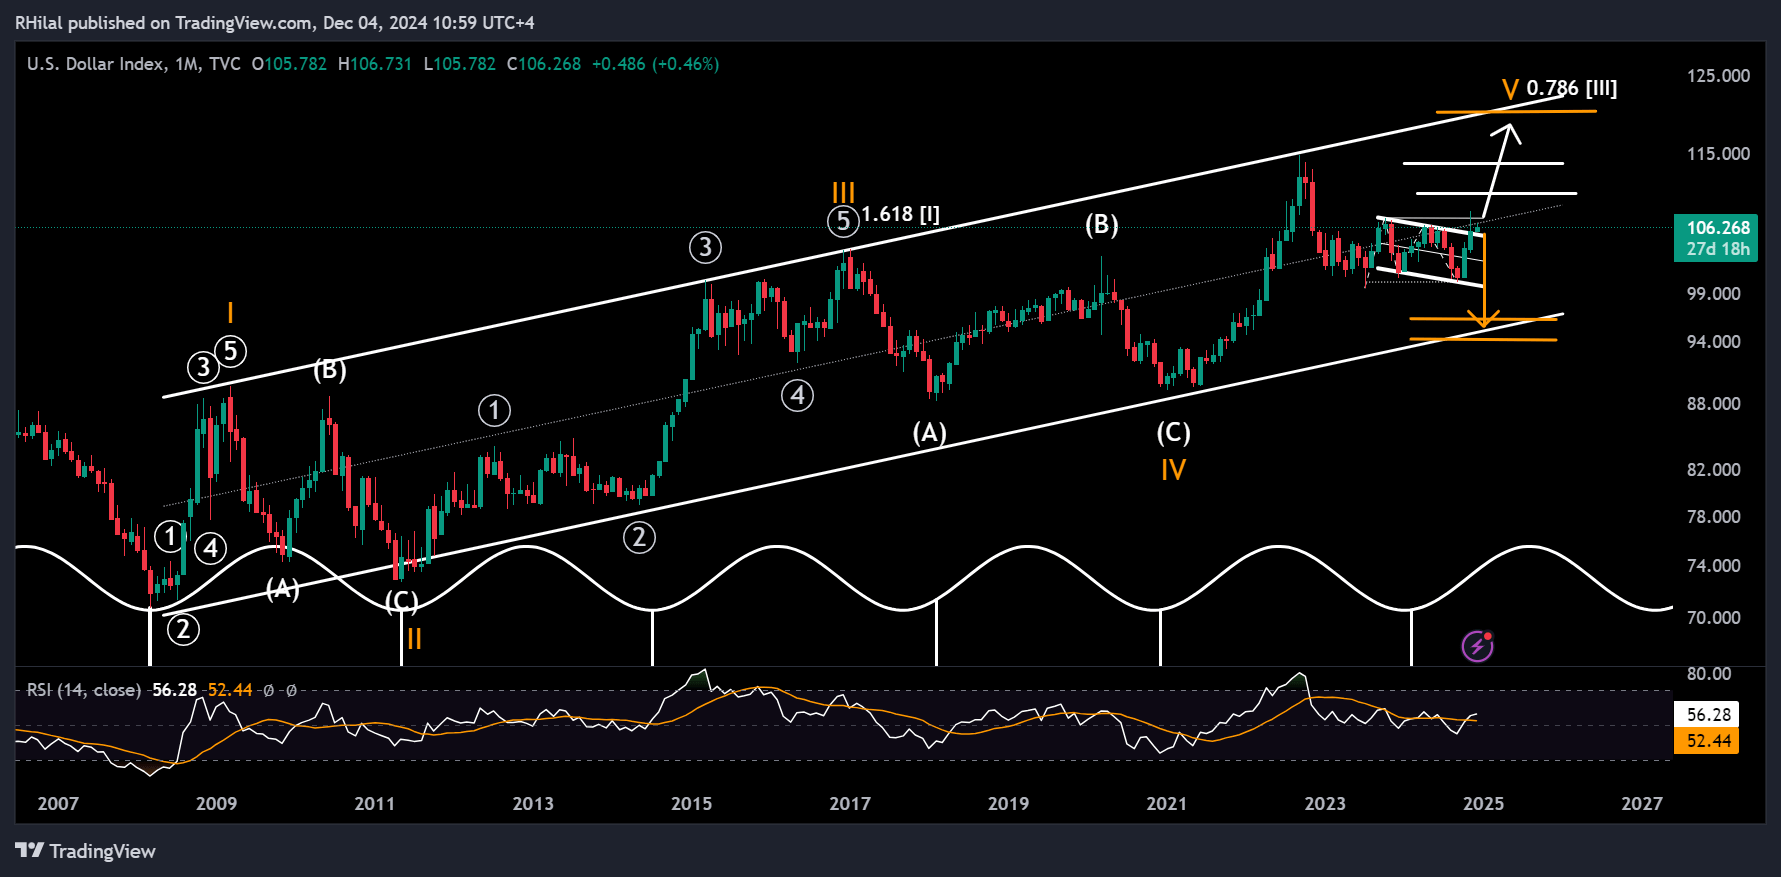The width and height of the screenshot is (1781, 877).
Task: Select the 1.618 [I] Fibonacci label
Action: coord(900,214)
